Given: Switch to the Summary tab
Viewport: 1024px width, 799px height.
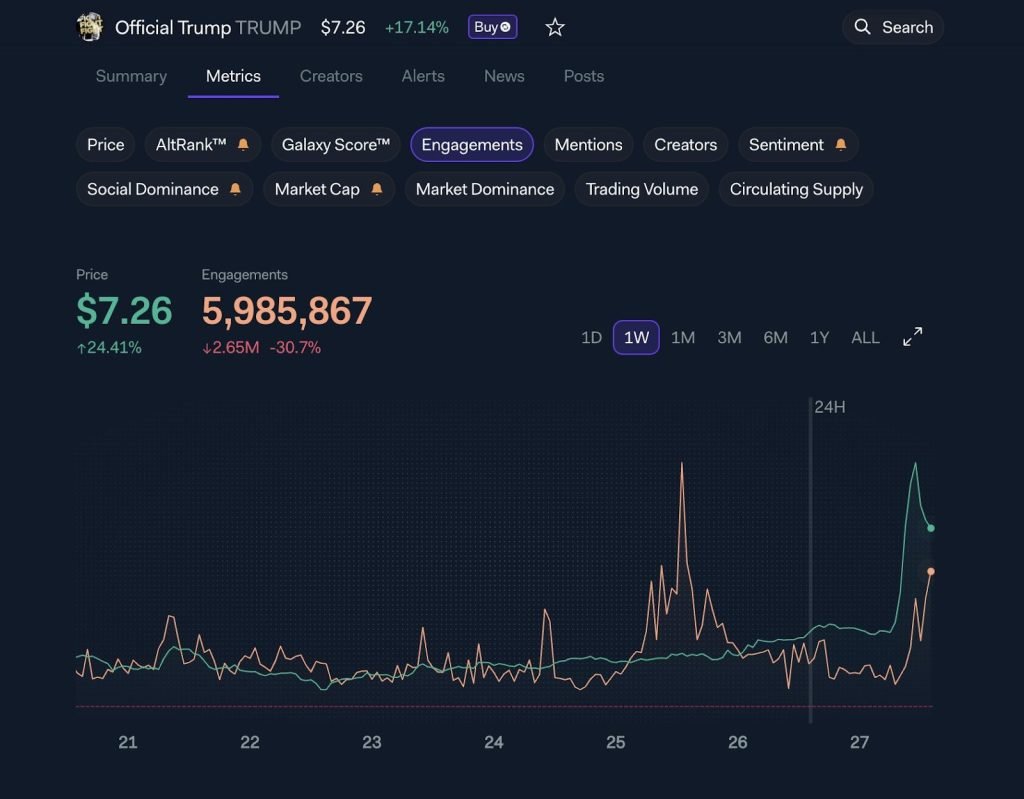Looking at the screenshot, I should pyautogui.click(x=130, y=76).
